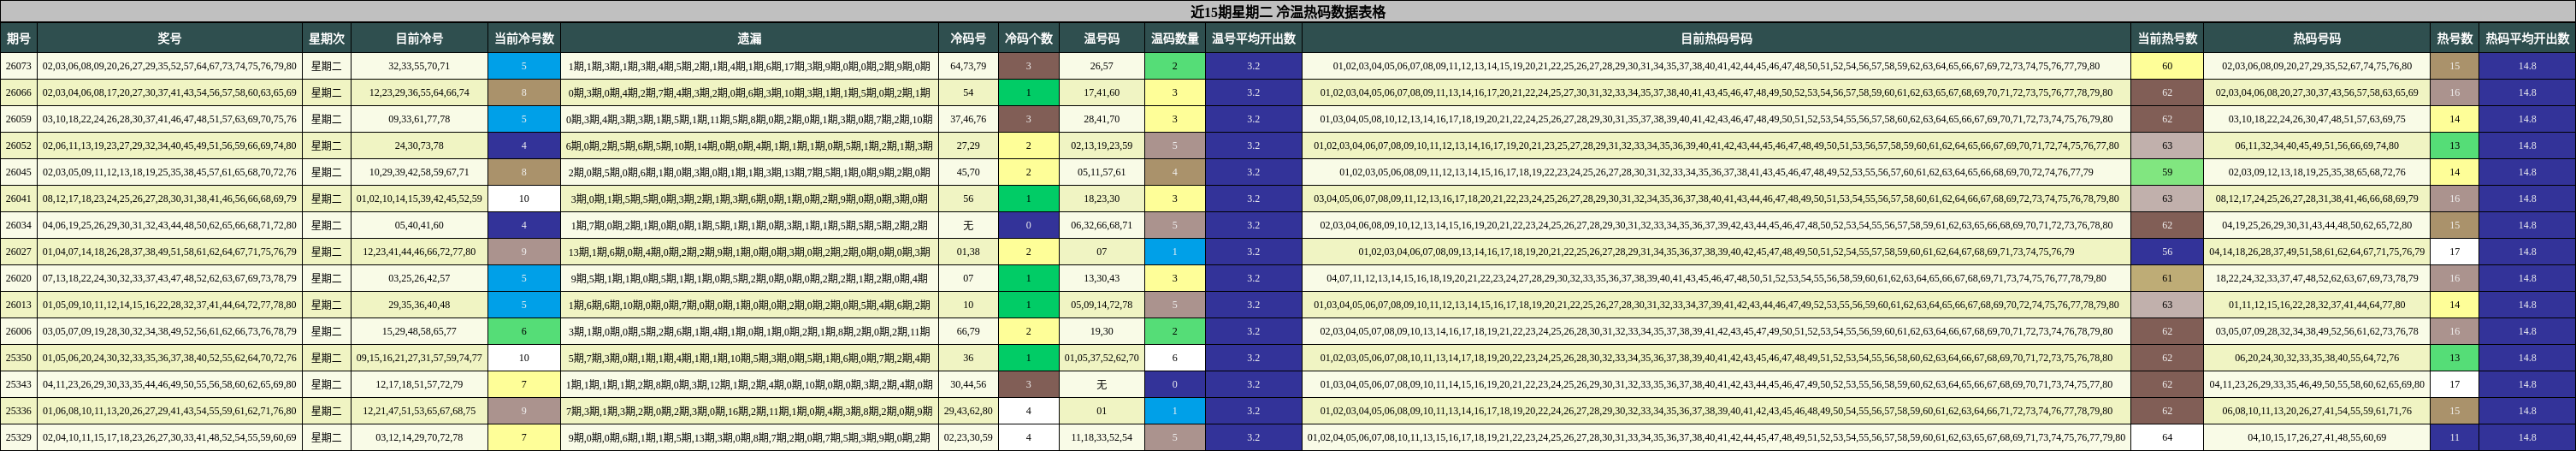This screenshot has width=2576, height=451.
Task: Click cold numbers cell 15,29,48,58,65,77
Action: [419, 331]
